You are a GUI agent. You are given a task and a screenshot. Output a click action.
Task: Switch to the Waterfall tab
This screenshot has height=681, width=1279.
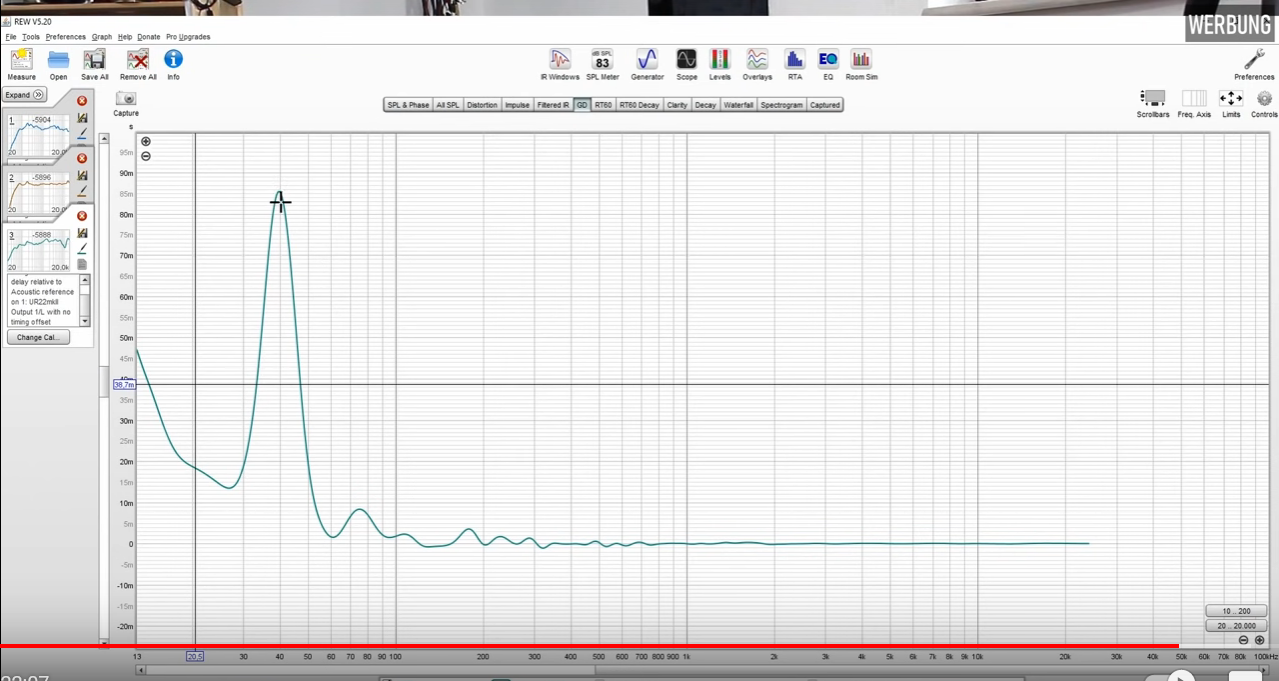pyautogui.click(x=738, y=105)
